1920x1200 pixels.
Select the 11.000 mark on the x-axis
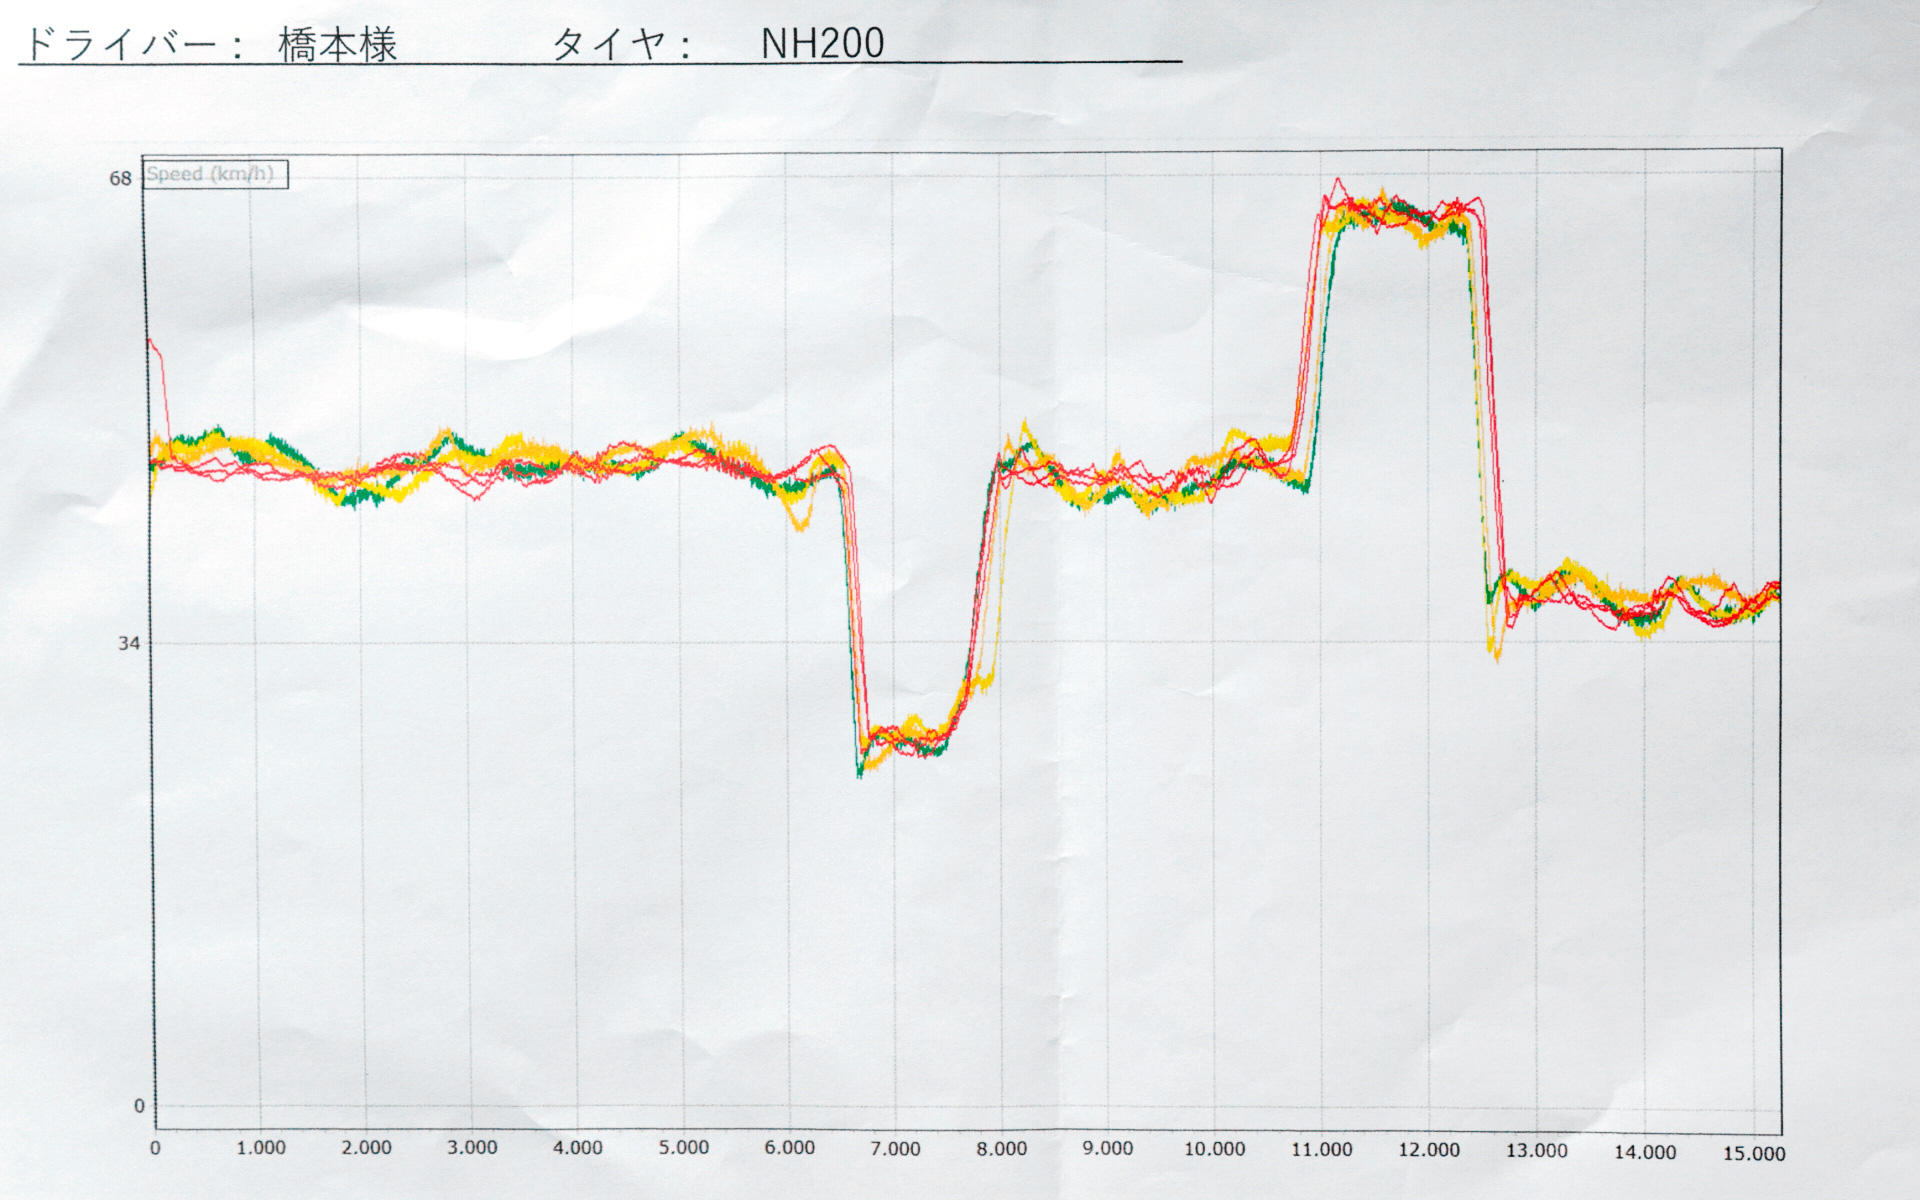coord(1321,1150)
